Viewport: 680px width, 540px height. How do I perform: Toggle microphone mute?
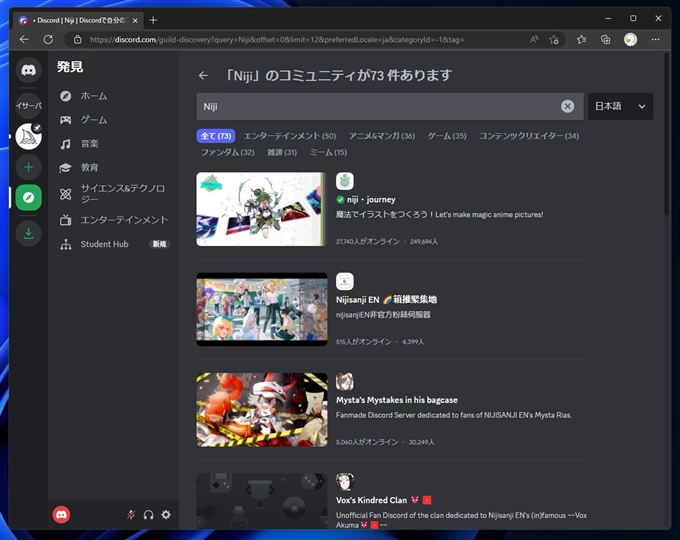pos(131,515)
